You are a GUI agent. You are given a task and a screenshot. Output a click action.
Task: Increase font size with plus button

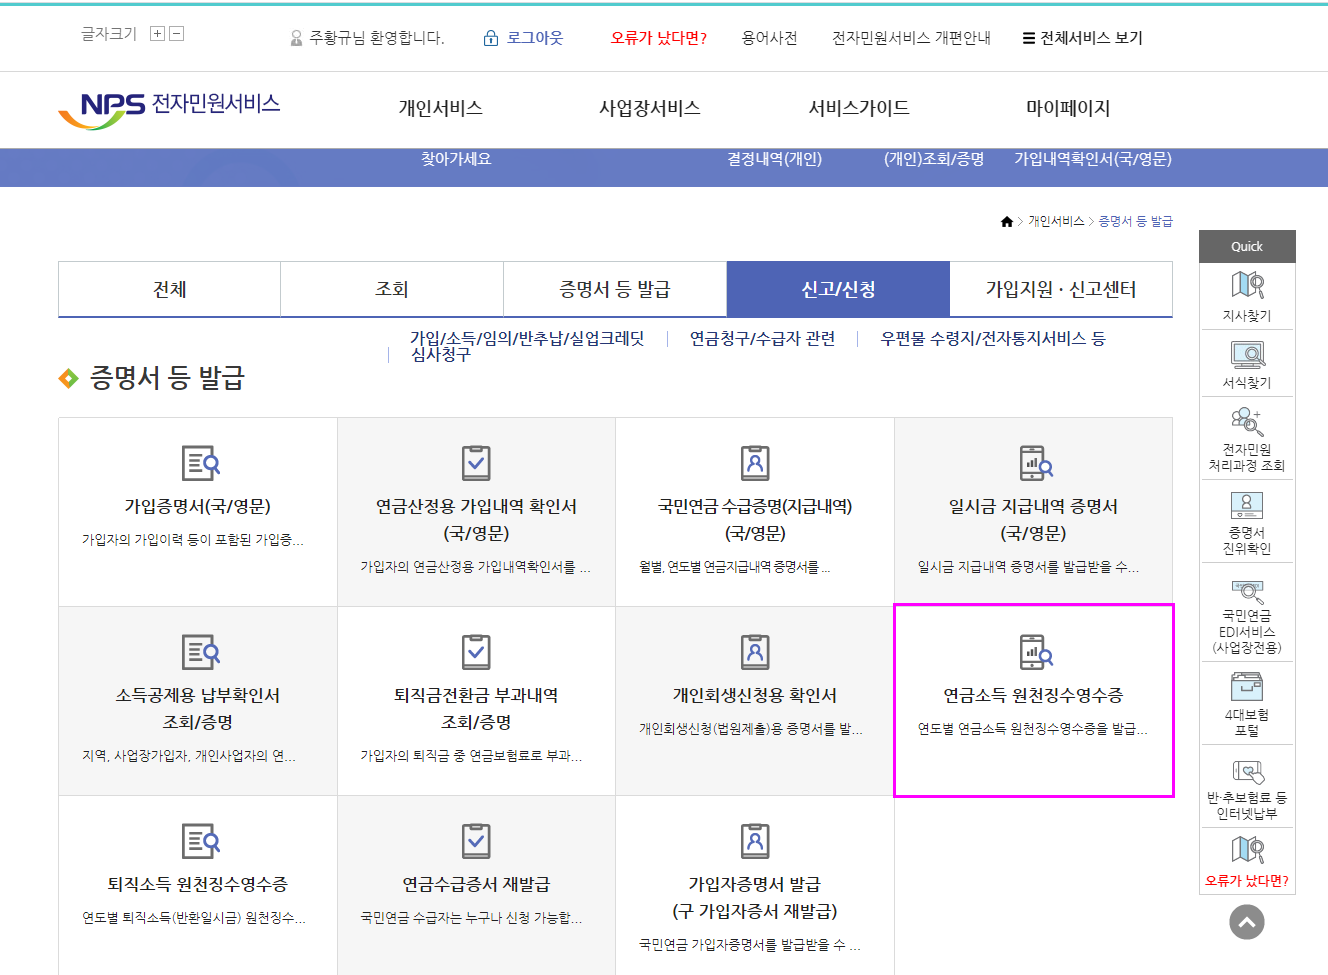coord(157,34)
